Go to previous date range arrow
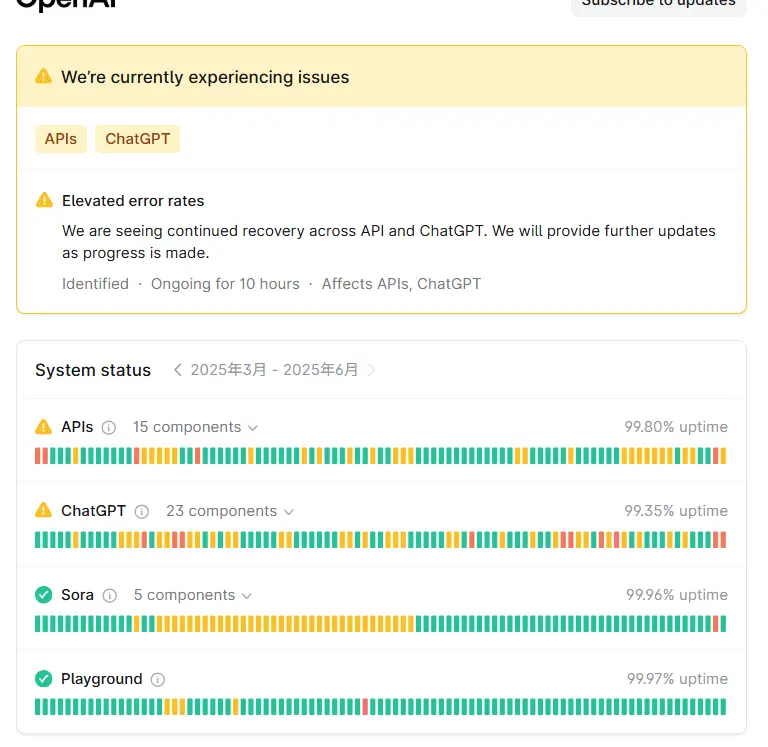 tap(178, 370)
